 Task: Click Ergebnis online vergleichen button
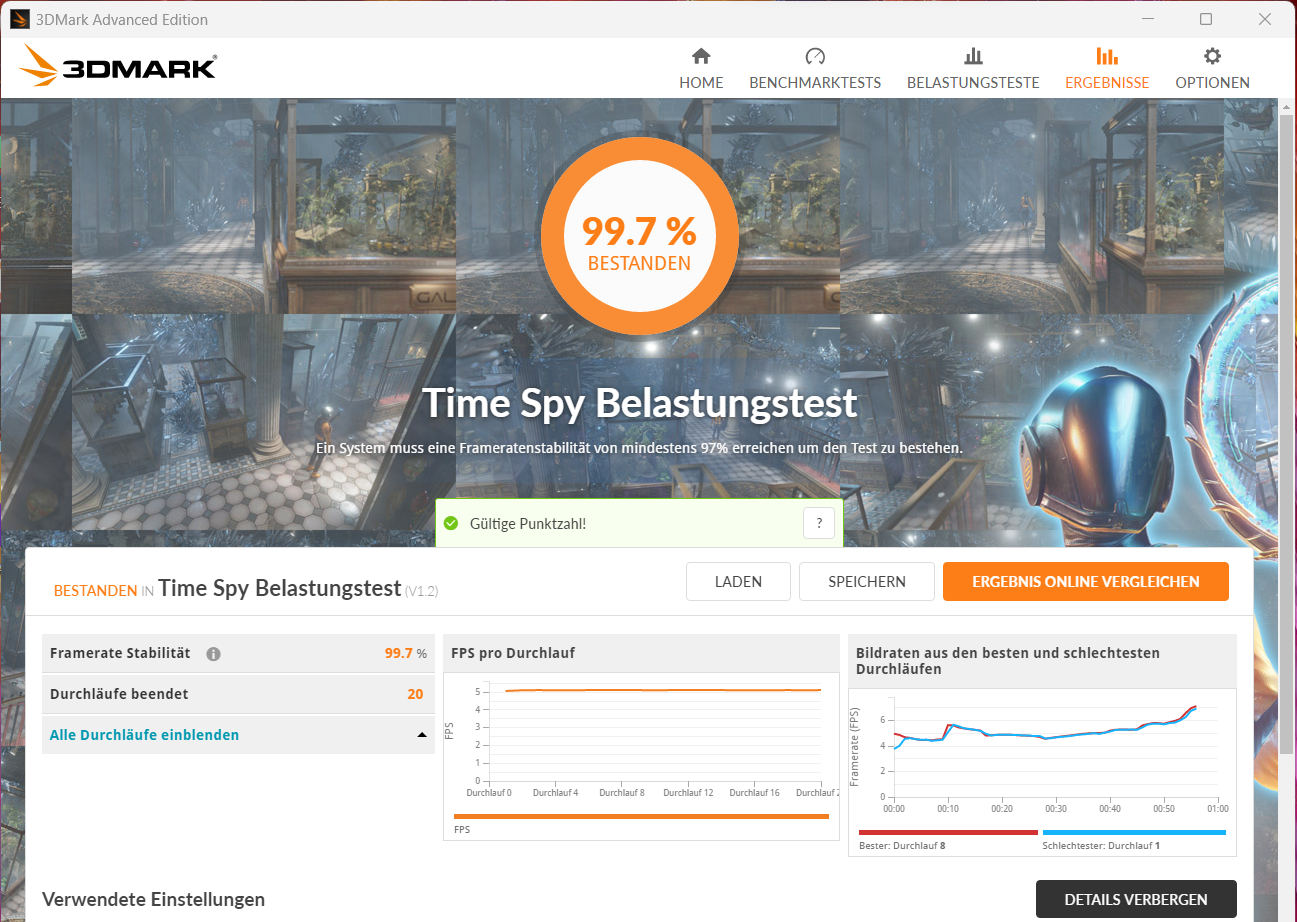click(x=1085, y=581)
